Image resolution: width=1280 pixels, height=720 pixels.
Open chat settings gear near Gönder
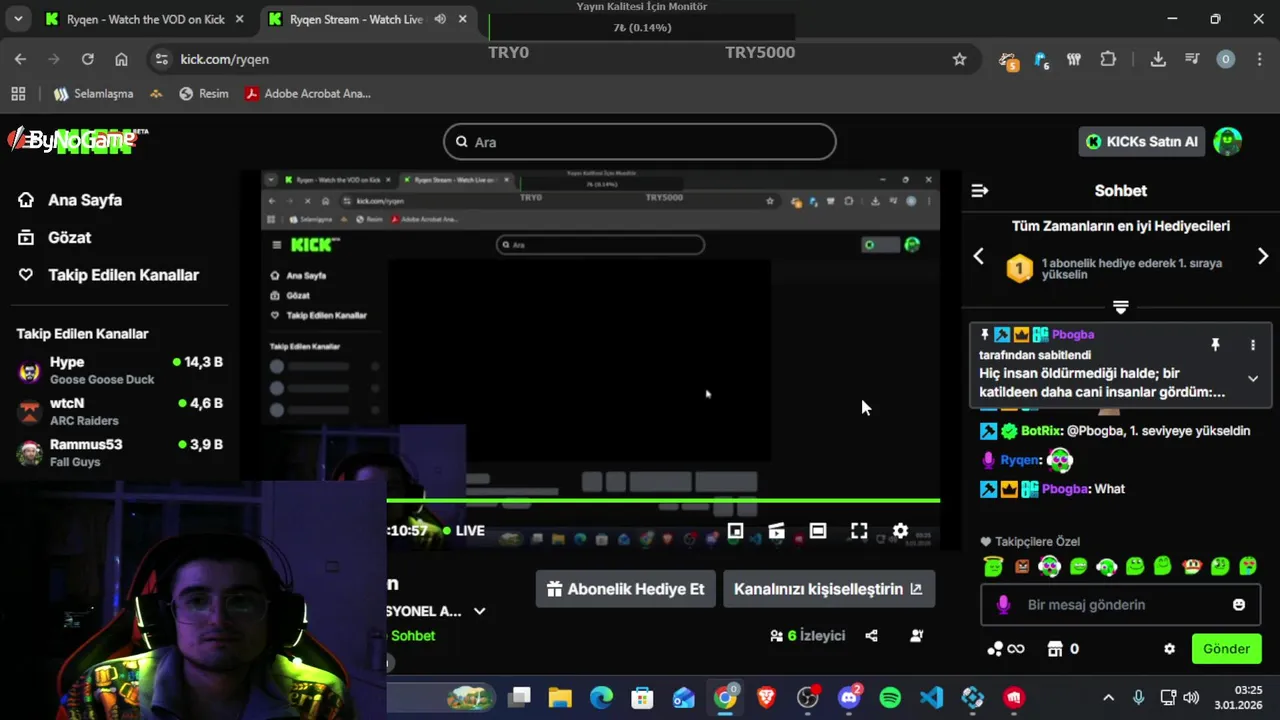[x=1169, y=649]
